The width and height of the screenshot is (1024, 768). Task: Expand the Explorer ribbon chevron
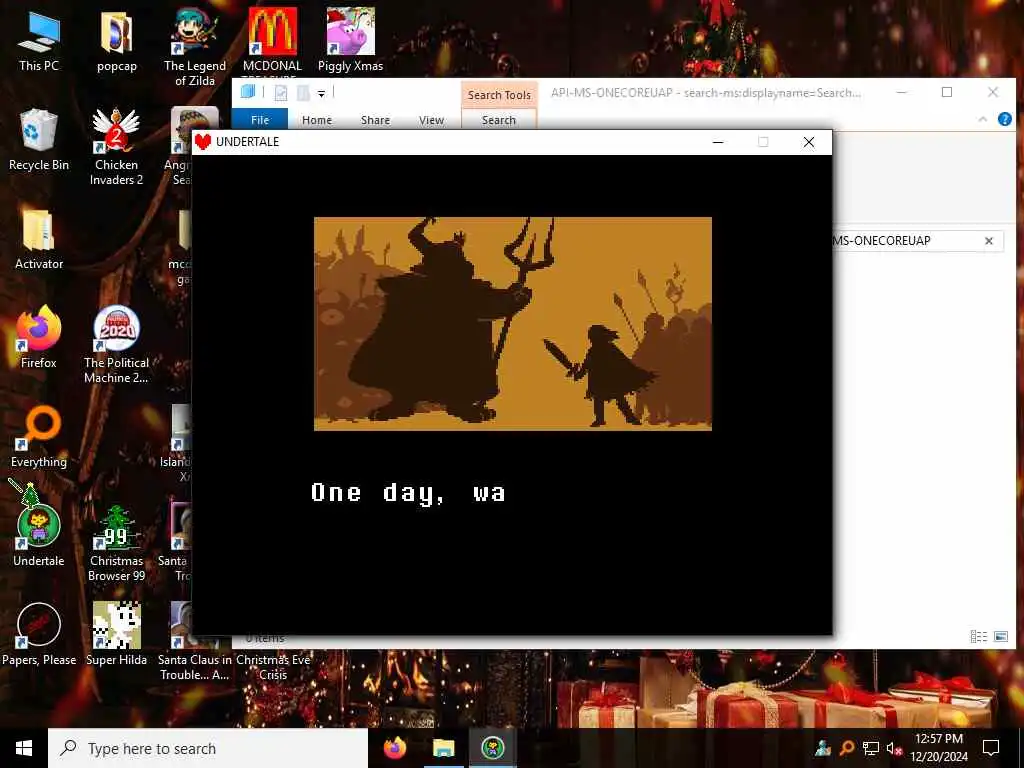point(982,119)
